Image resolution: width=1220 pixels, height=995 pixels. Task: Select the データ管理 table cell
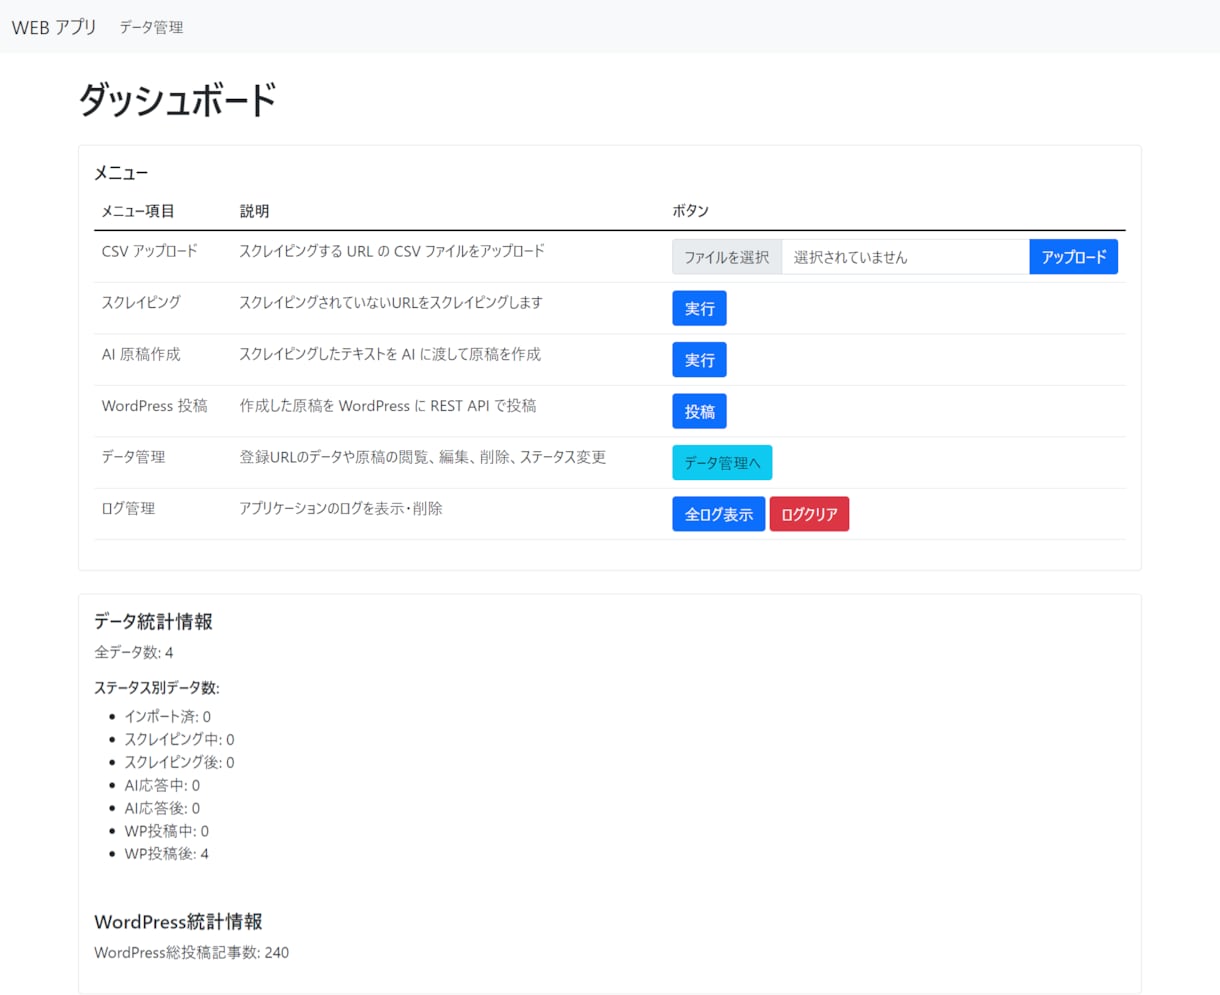133,457
